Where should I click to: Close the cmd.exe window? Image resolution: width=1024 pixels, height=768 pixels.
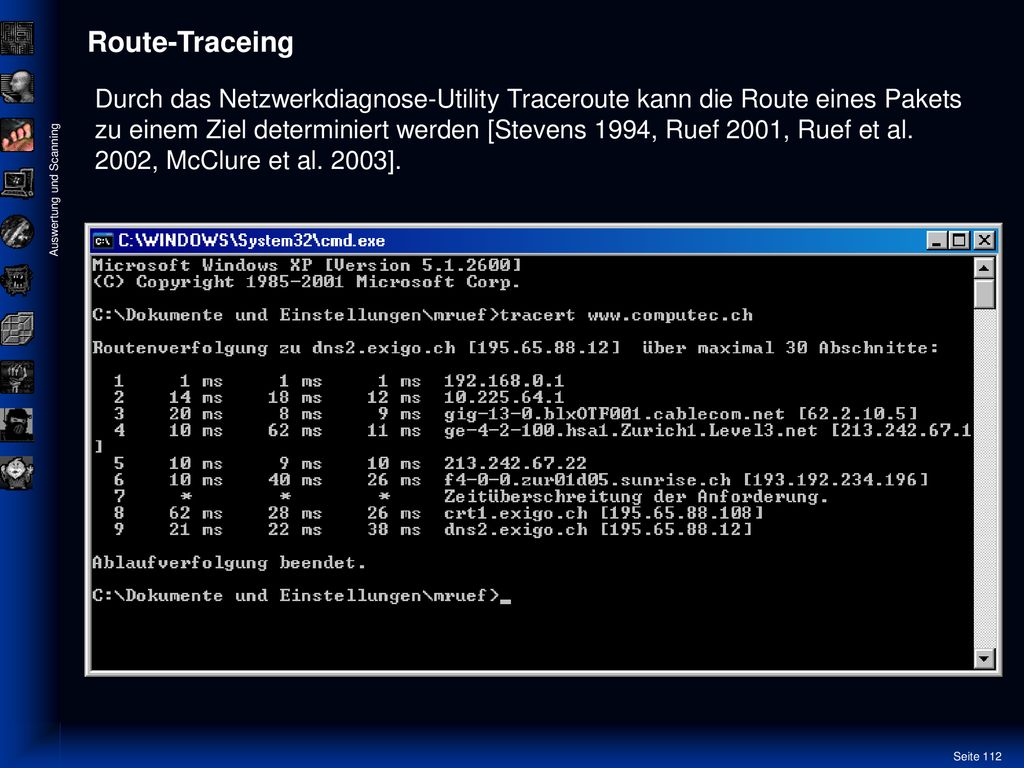coord(984,240)
